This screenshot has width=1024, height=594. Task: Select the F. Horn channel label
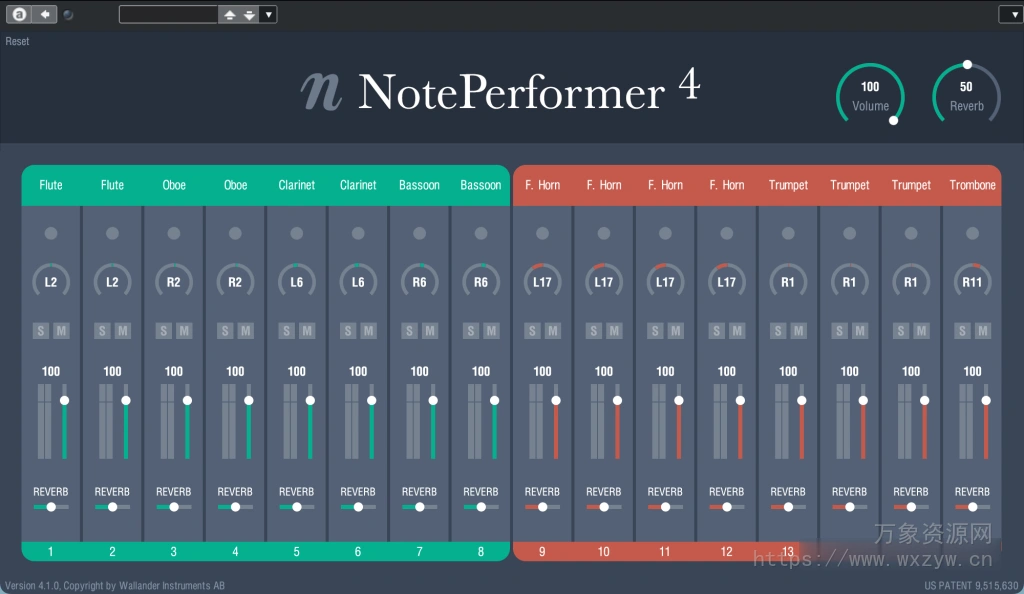[x=542, y=185]
